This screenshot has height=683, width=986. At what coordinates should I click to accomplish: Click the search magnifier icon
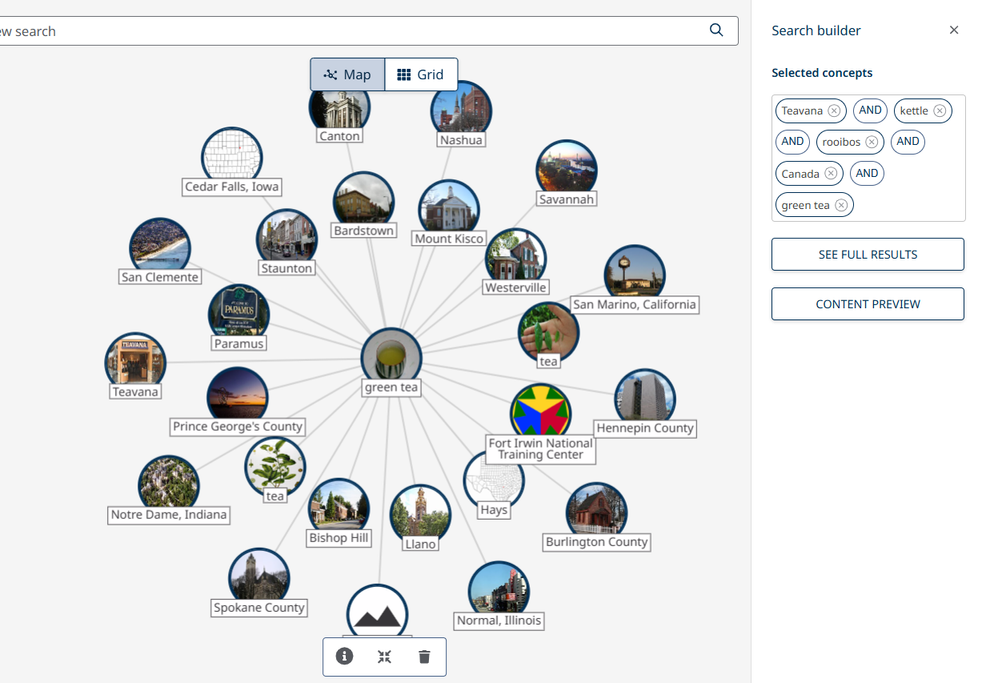click(x=716, y=30)
